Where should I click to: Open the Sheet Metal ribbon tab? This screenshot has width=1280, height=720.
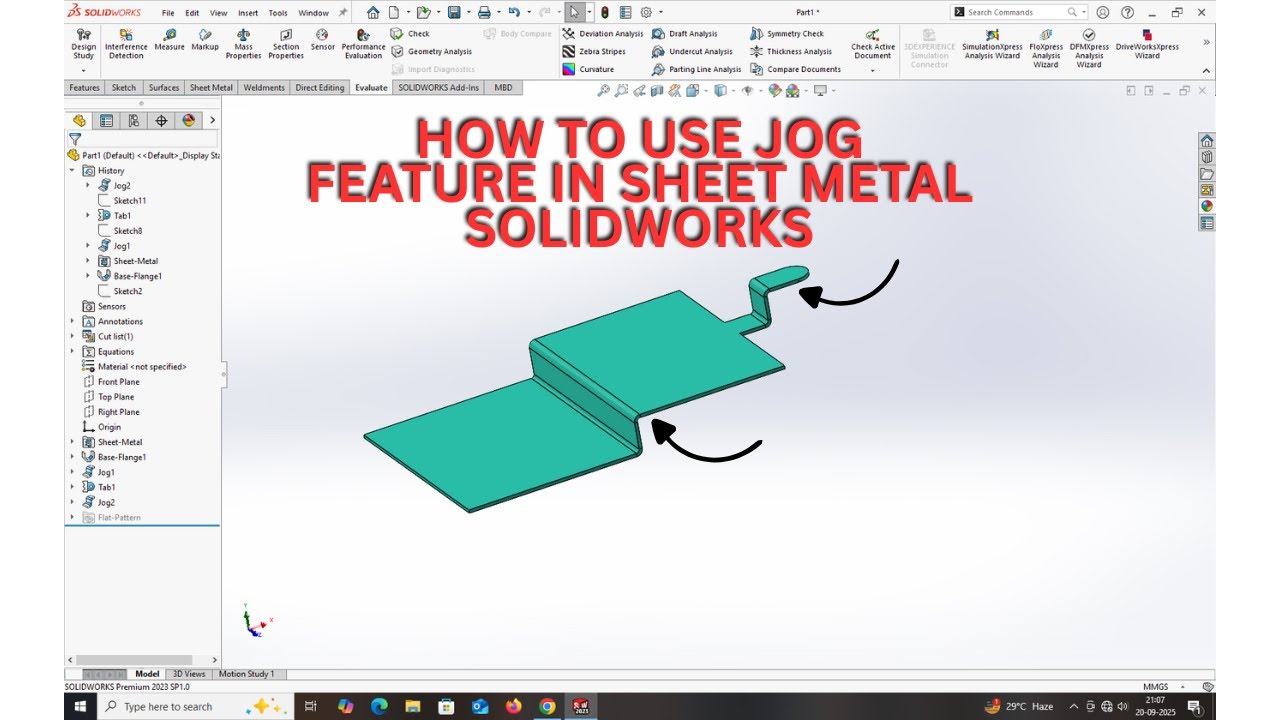[211, 88]
